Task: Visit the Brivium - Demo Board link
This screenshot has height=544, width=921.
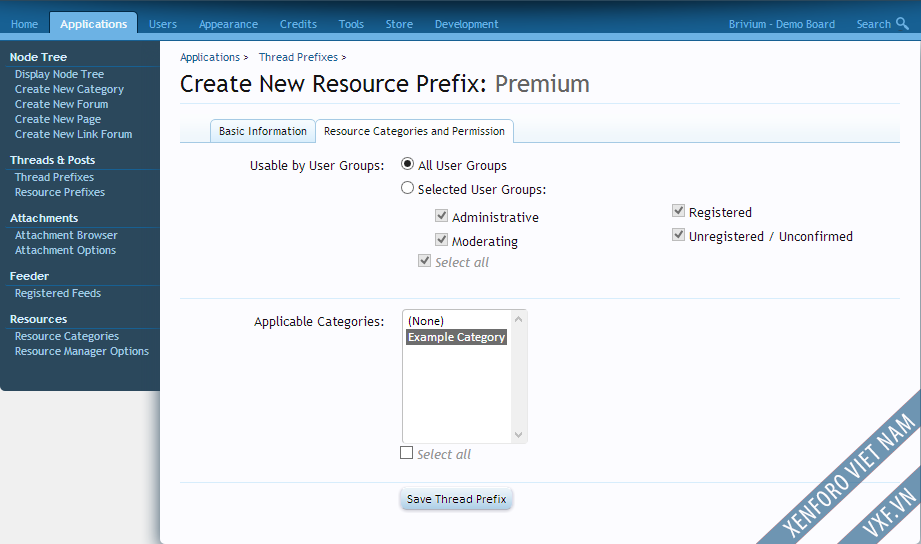Action: click(x=782, y=24)
